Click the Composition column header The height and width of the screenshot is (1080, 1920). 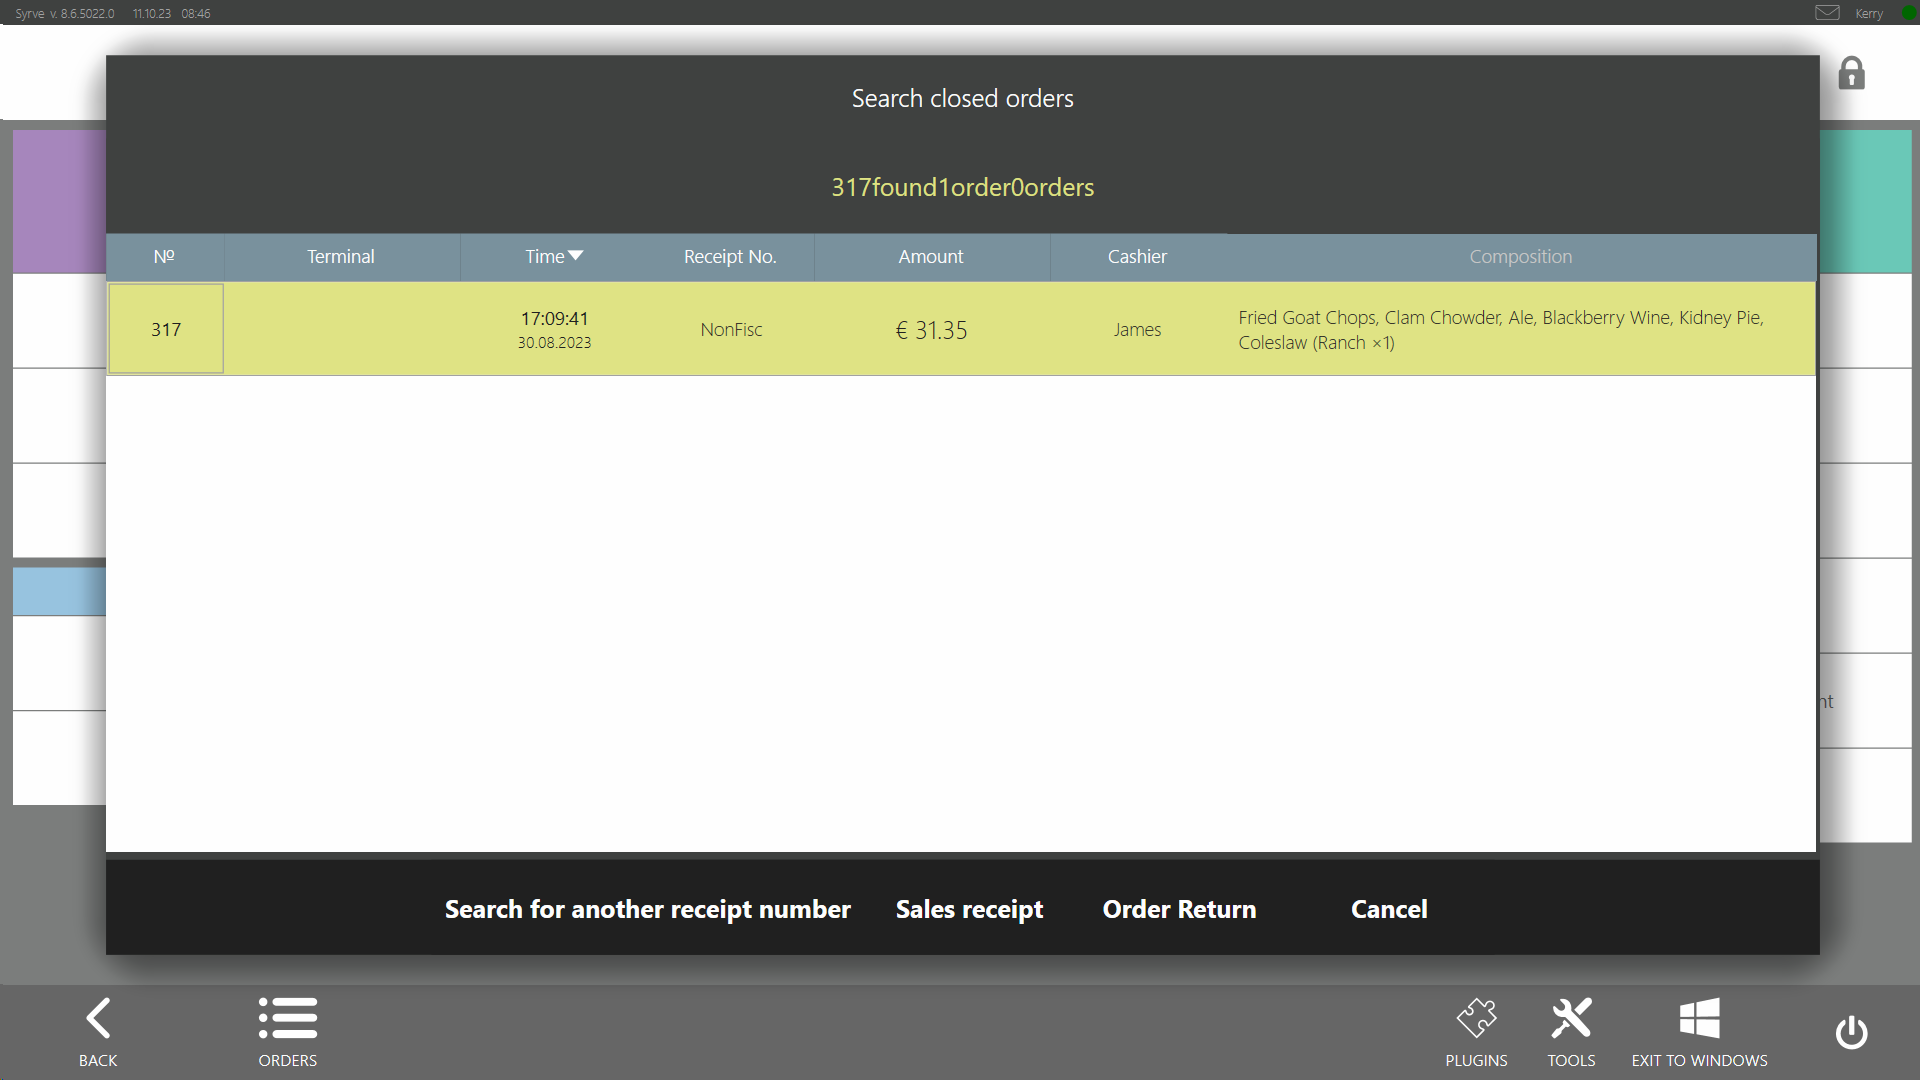(1520, 257)
